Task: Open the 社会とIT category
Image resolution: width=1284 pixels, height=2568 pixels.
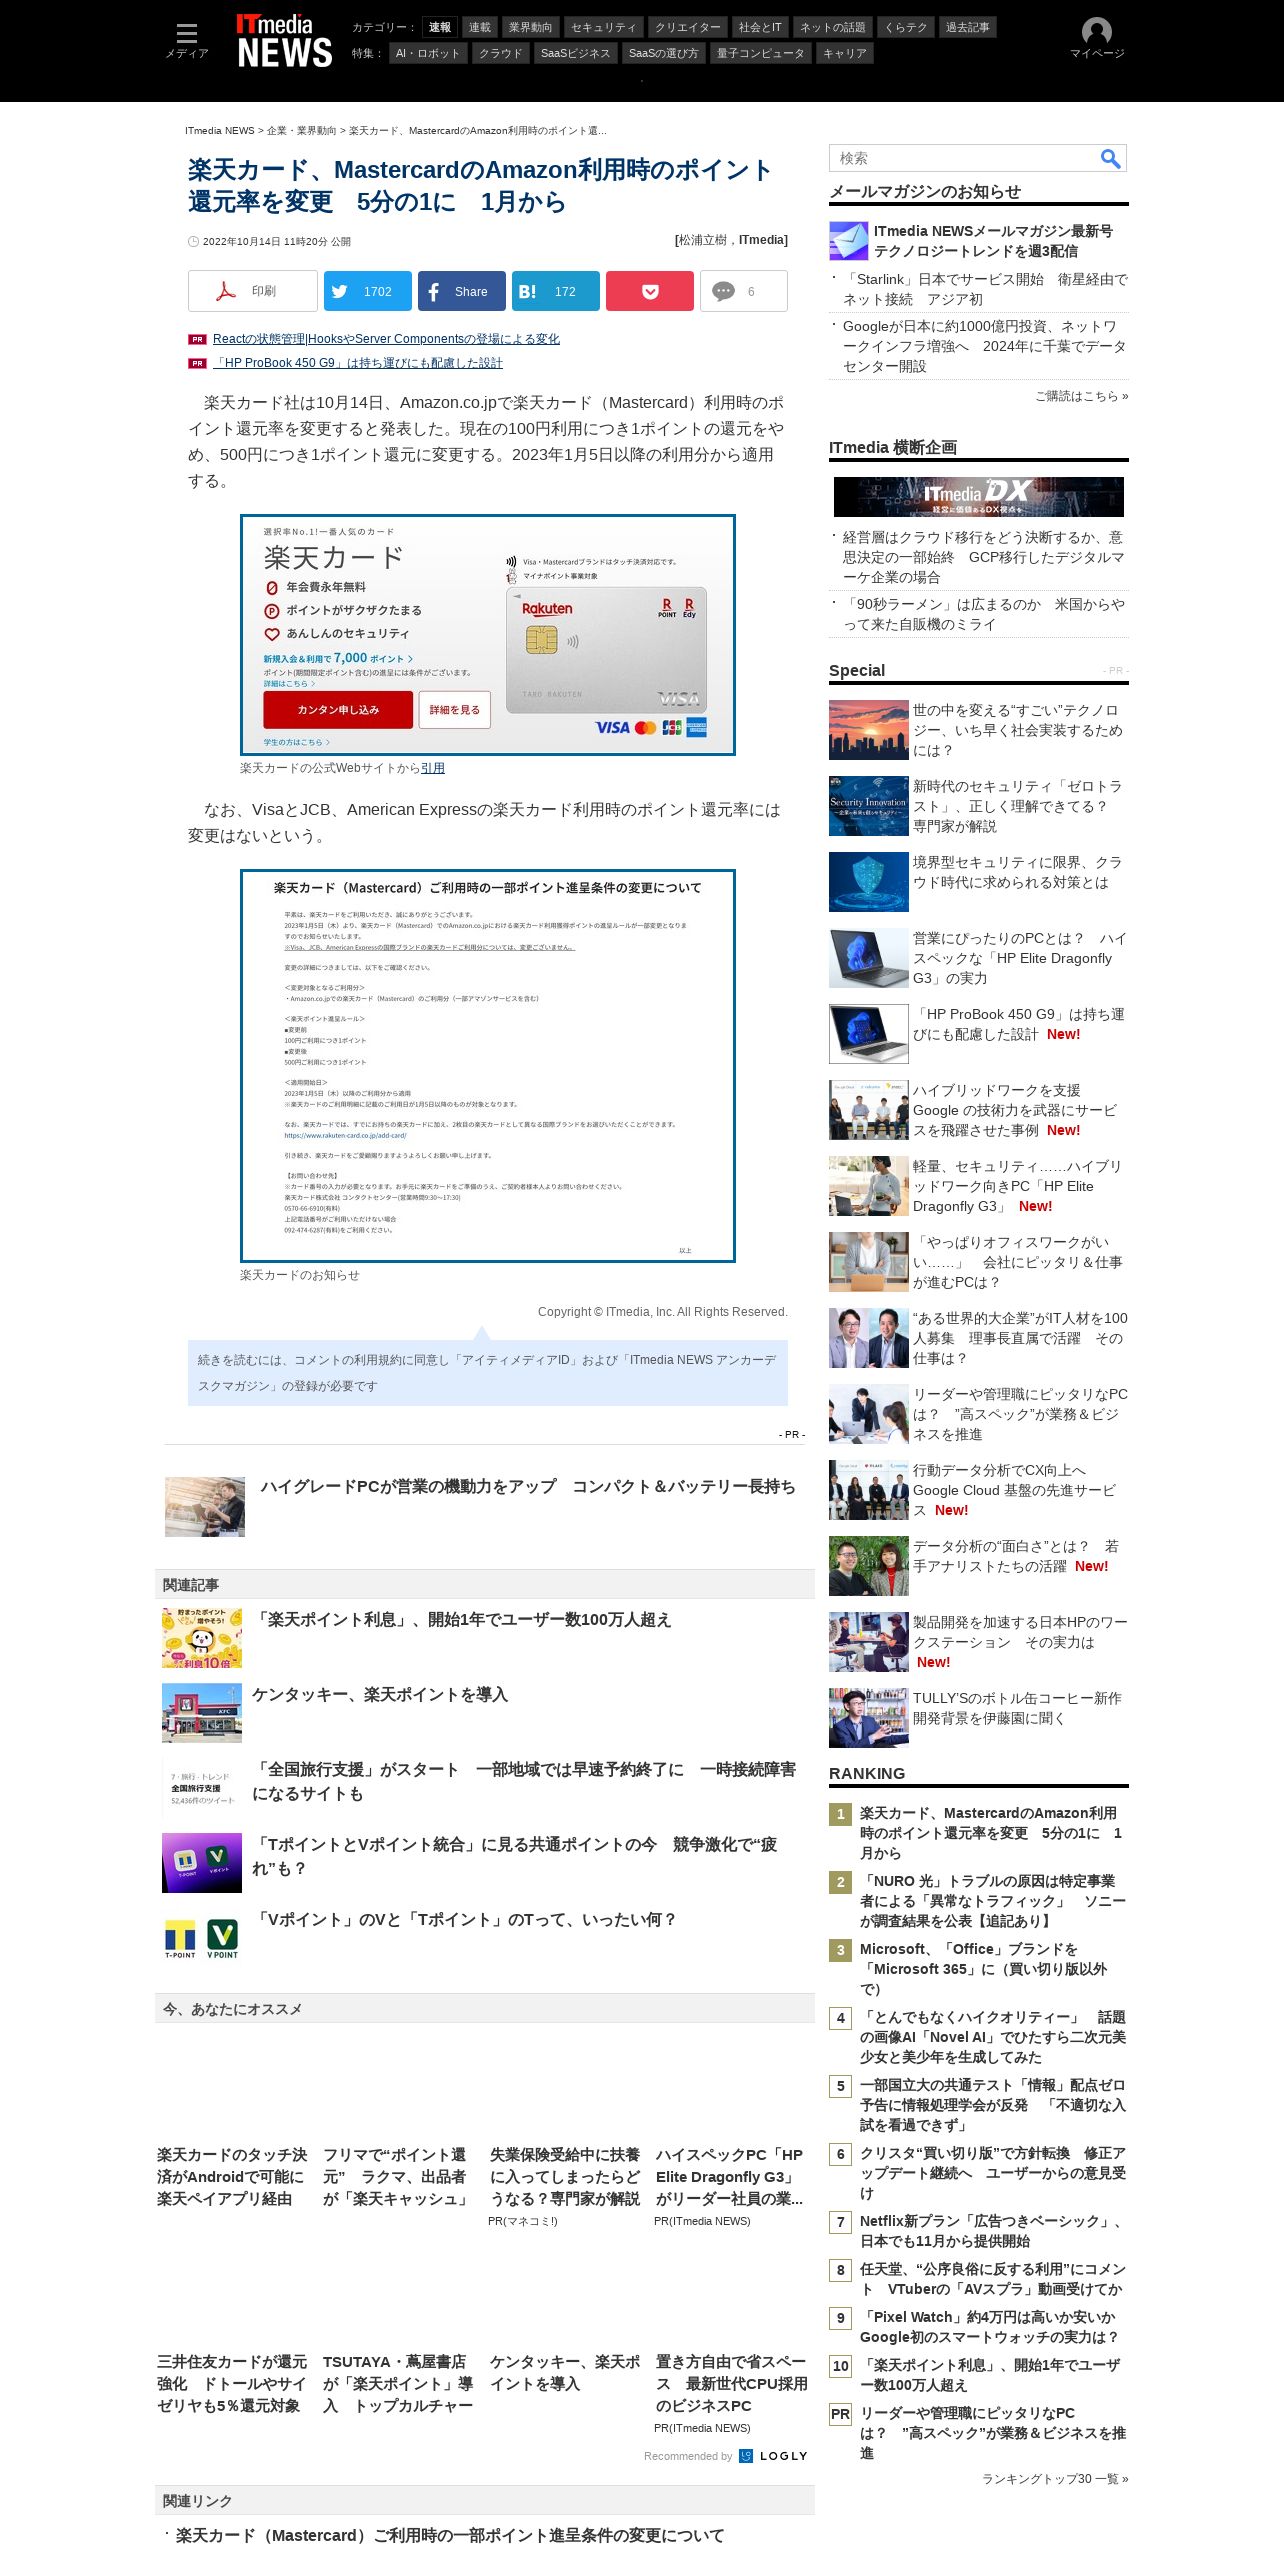Action: 760,27
